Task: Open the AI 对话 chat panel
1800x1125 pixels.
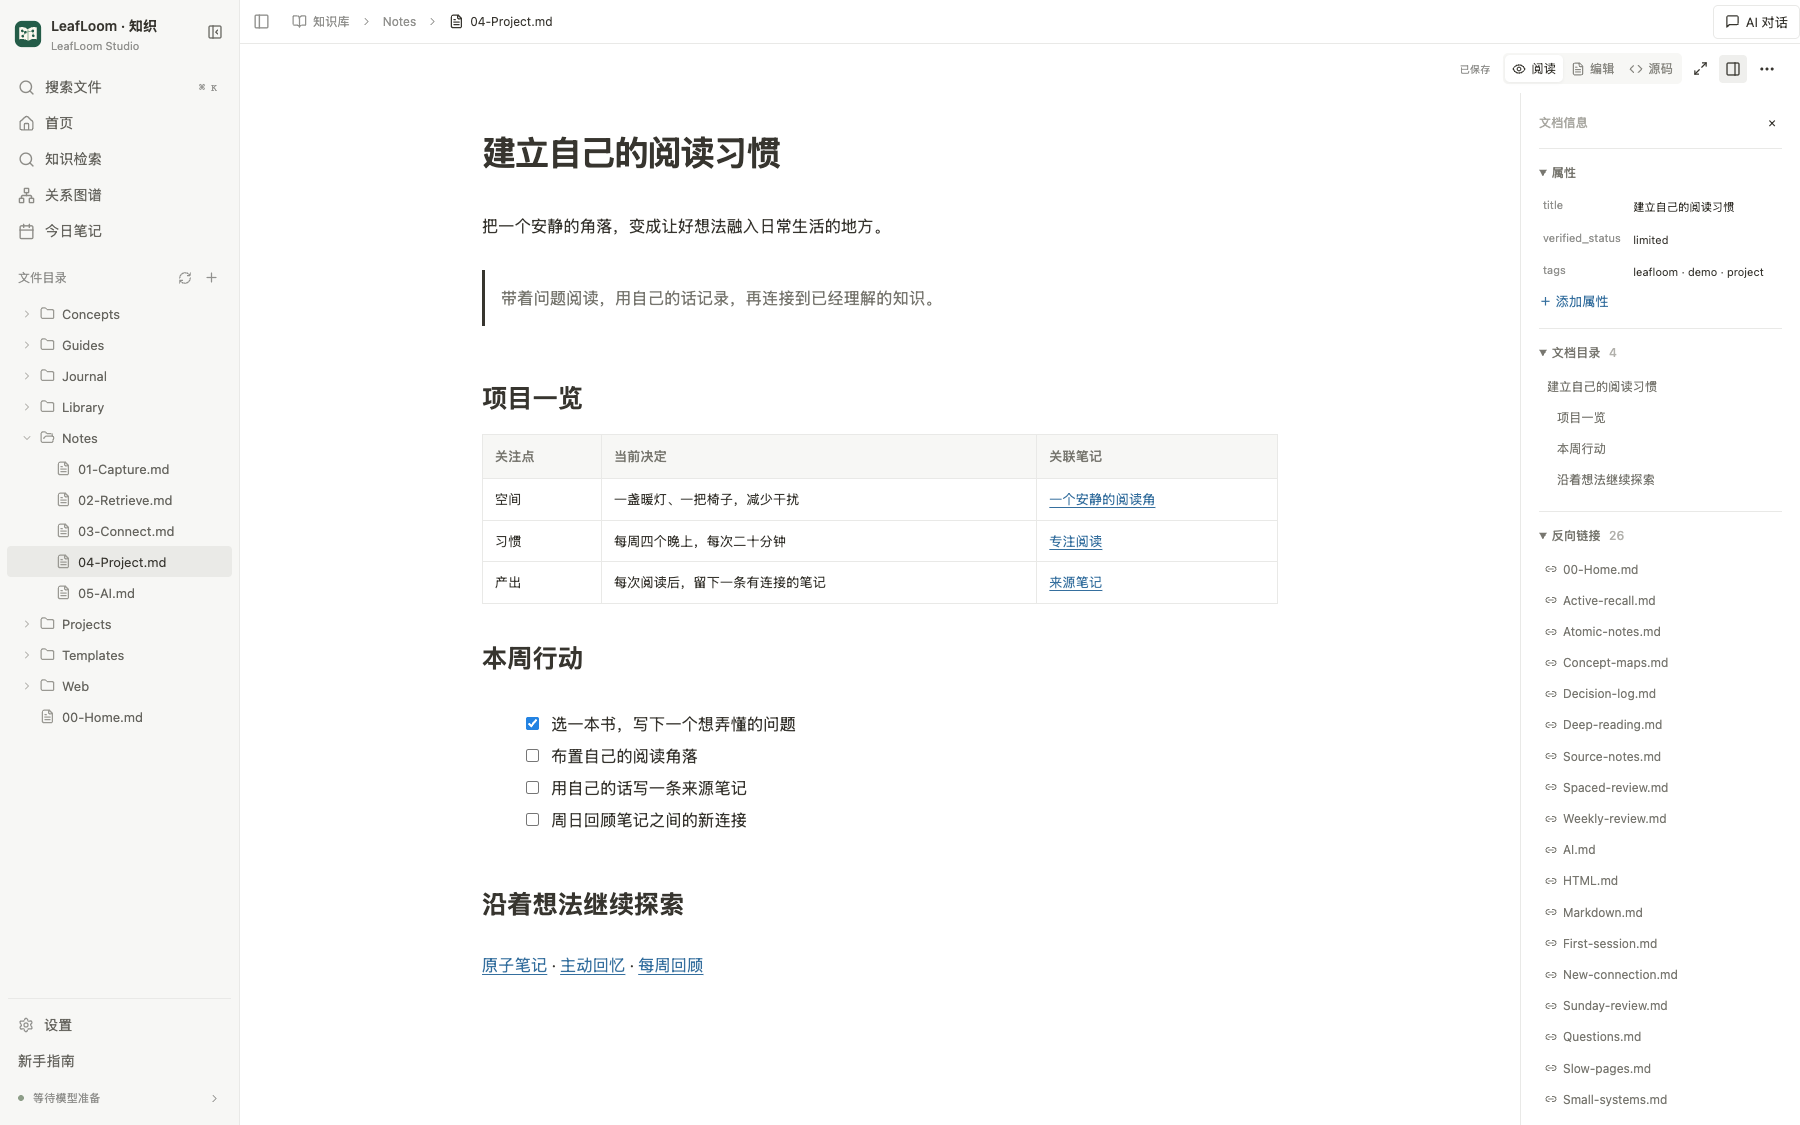Action: pyautogui.click(x=1756, y=22)
